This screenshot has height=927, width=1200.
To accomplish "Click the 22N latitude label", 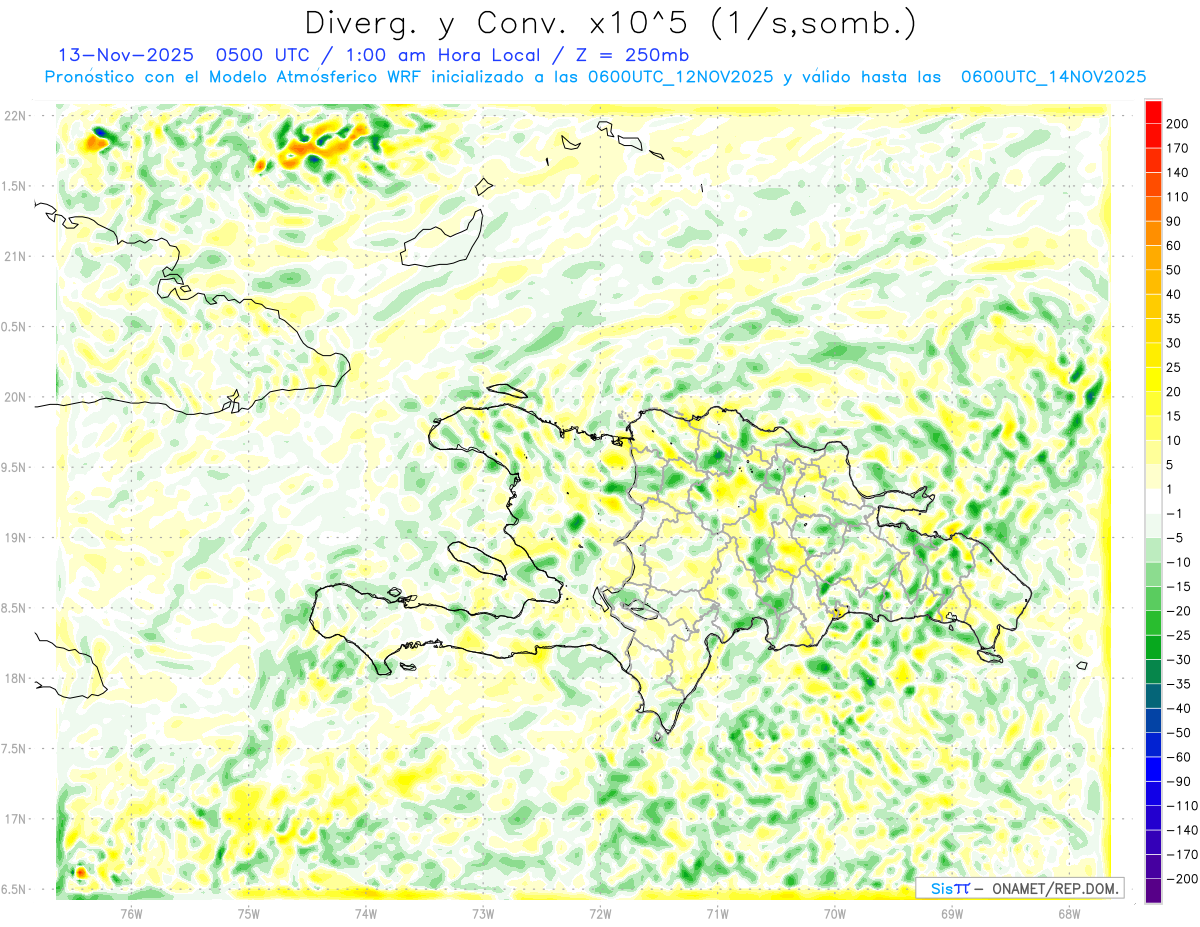I will click(15, 116).
